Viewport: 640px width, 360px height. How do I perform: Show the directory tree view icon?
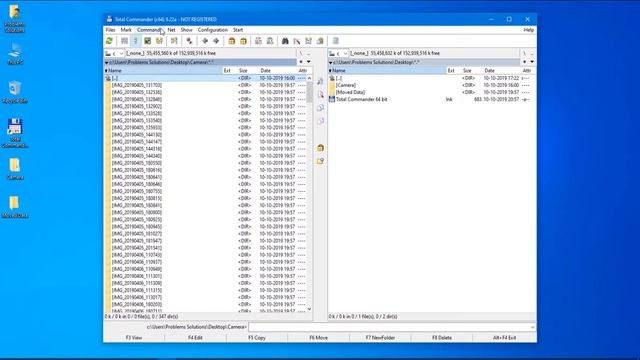point(159,41)
